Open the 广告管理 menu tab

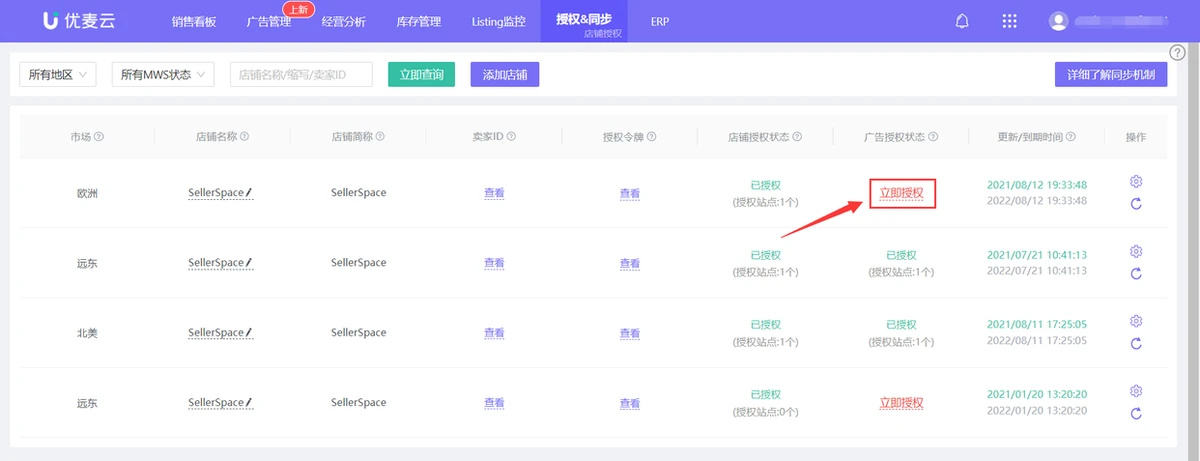268,21
